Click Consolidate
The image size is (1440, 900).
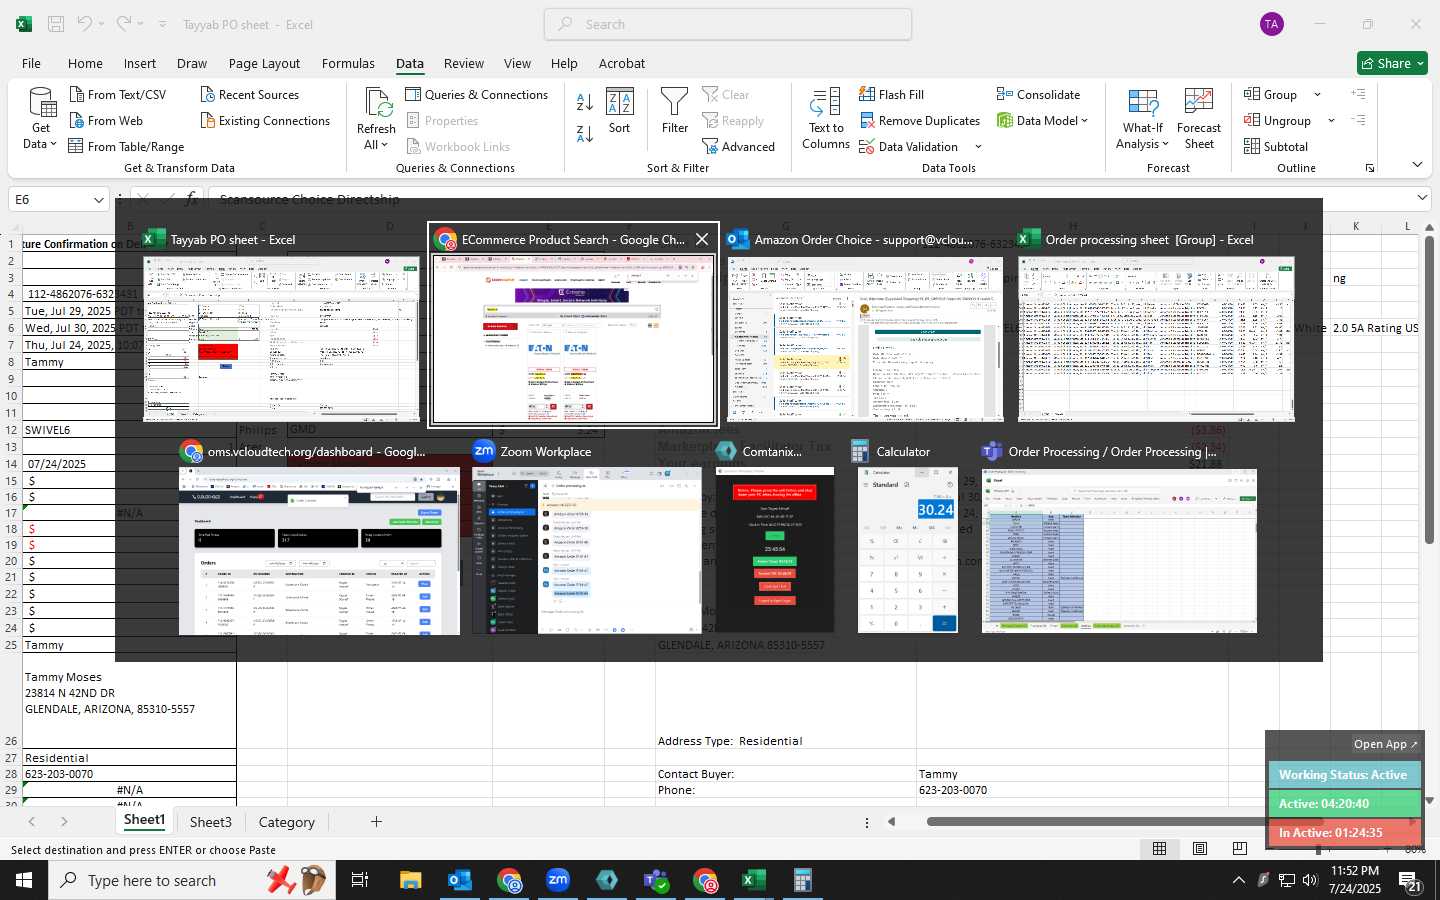click(1038, 94)
